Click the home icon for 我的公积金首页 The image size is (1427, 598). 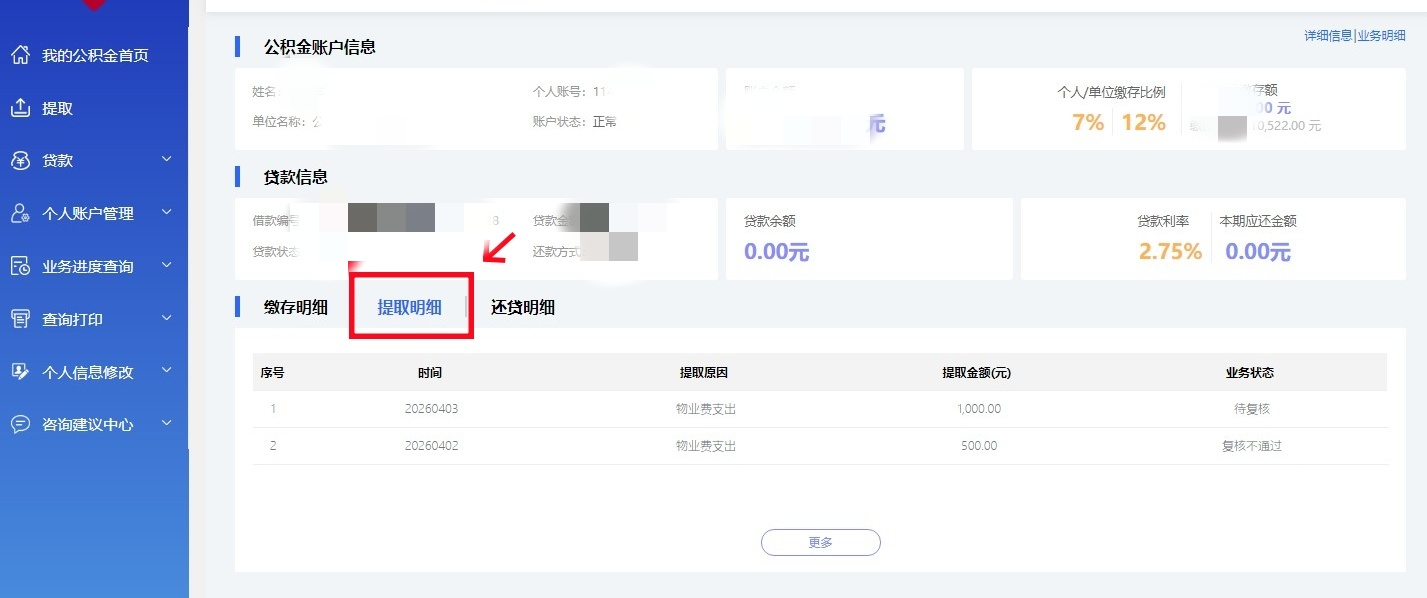click(x=20, y=55)
